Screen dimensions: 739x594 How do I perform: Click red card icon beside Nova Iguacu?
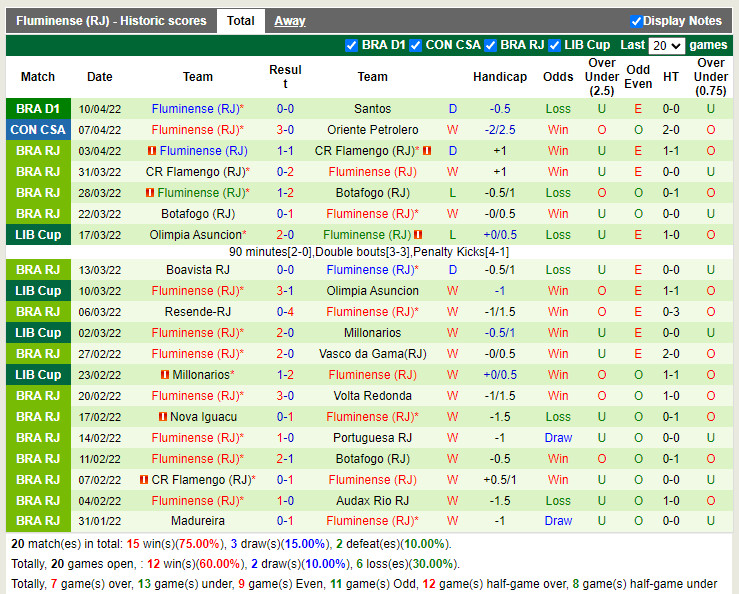point(163,417)
